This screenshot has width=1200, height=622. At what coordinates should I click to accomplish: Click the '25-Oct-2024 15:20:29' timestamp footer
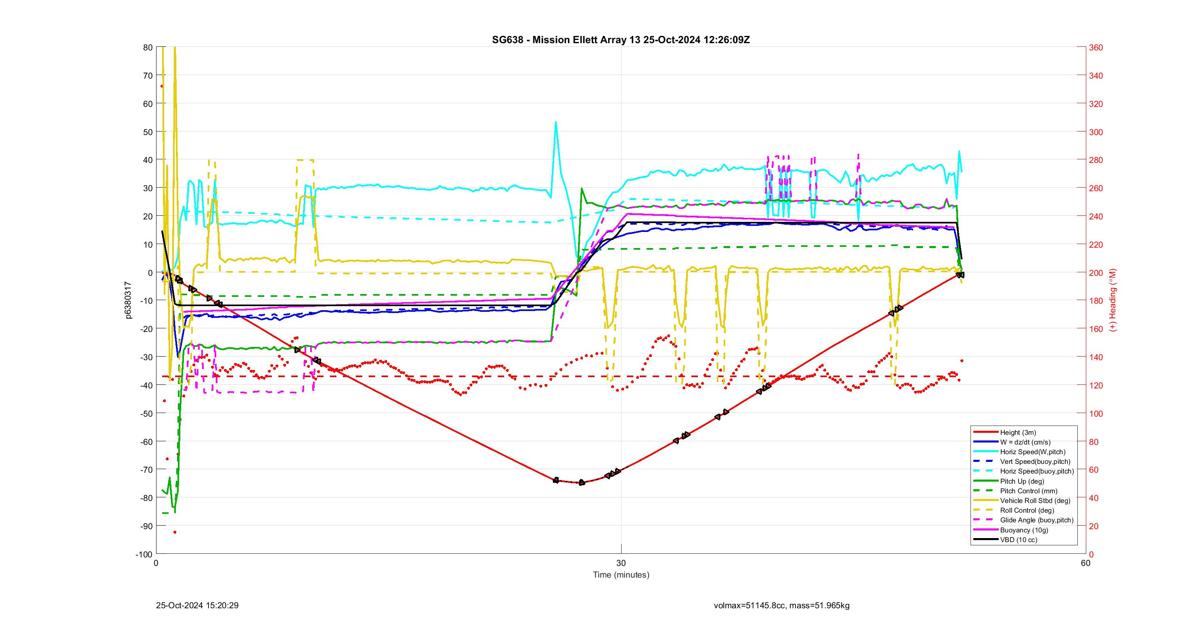pos(197,605)
